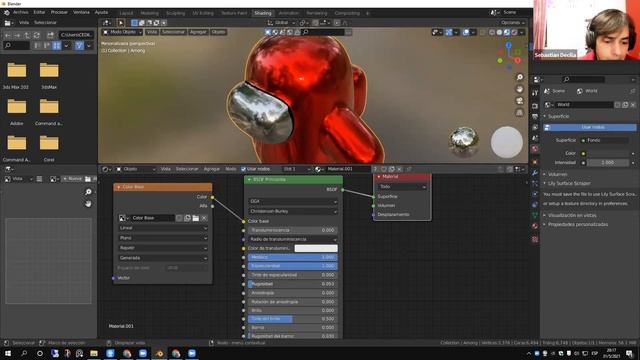Click the Opciones button in viewport
The width and height of the screenshot is (640, 360).
coord(513,23)
